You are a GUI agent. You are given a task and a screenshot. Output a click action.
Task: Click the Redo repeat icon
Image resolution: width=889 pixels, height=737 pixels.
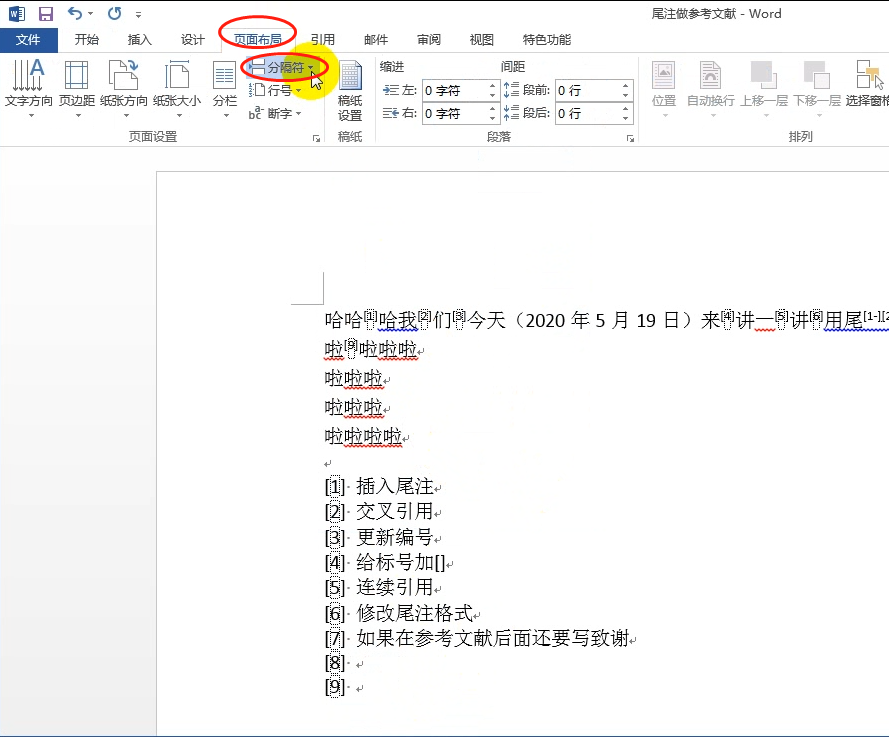coord(115,13)
